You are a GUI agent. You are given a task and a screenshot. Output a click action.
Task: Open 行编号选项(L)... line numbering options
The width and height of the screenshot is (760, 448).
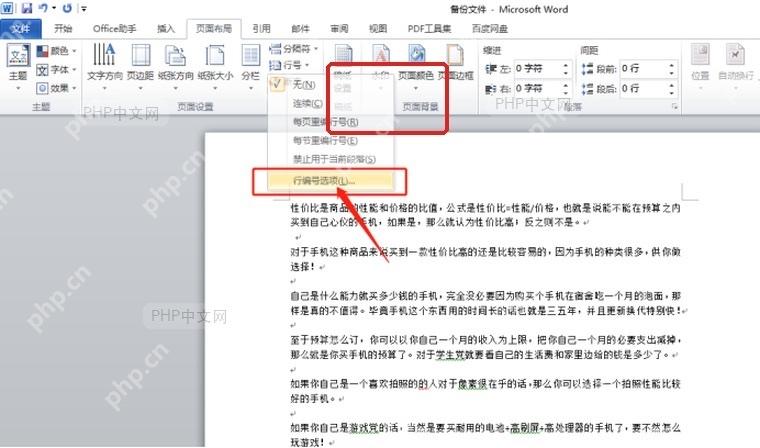pyautogui.click(x=331, y=181)
